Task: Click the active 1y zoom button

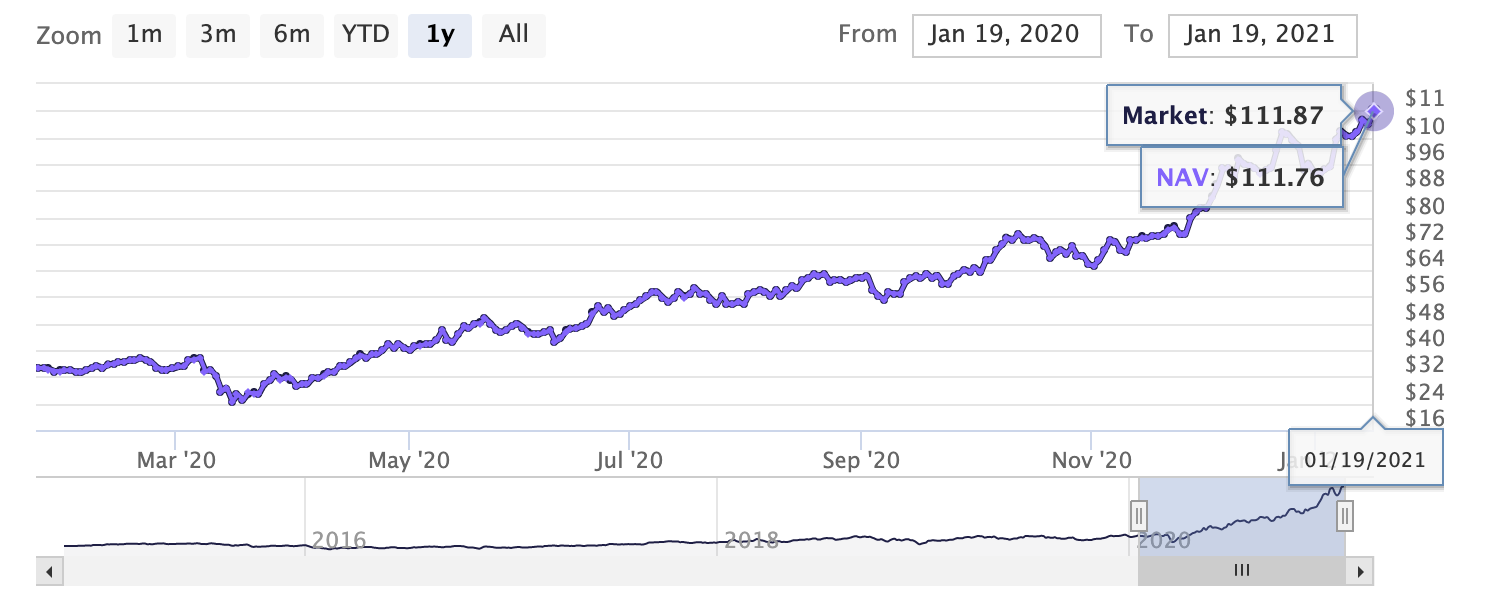Action: pyautogui.click(x=439, y=35)
